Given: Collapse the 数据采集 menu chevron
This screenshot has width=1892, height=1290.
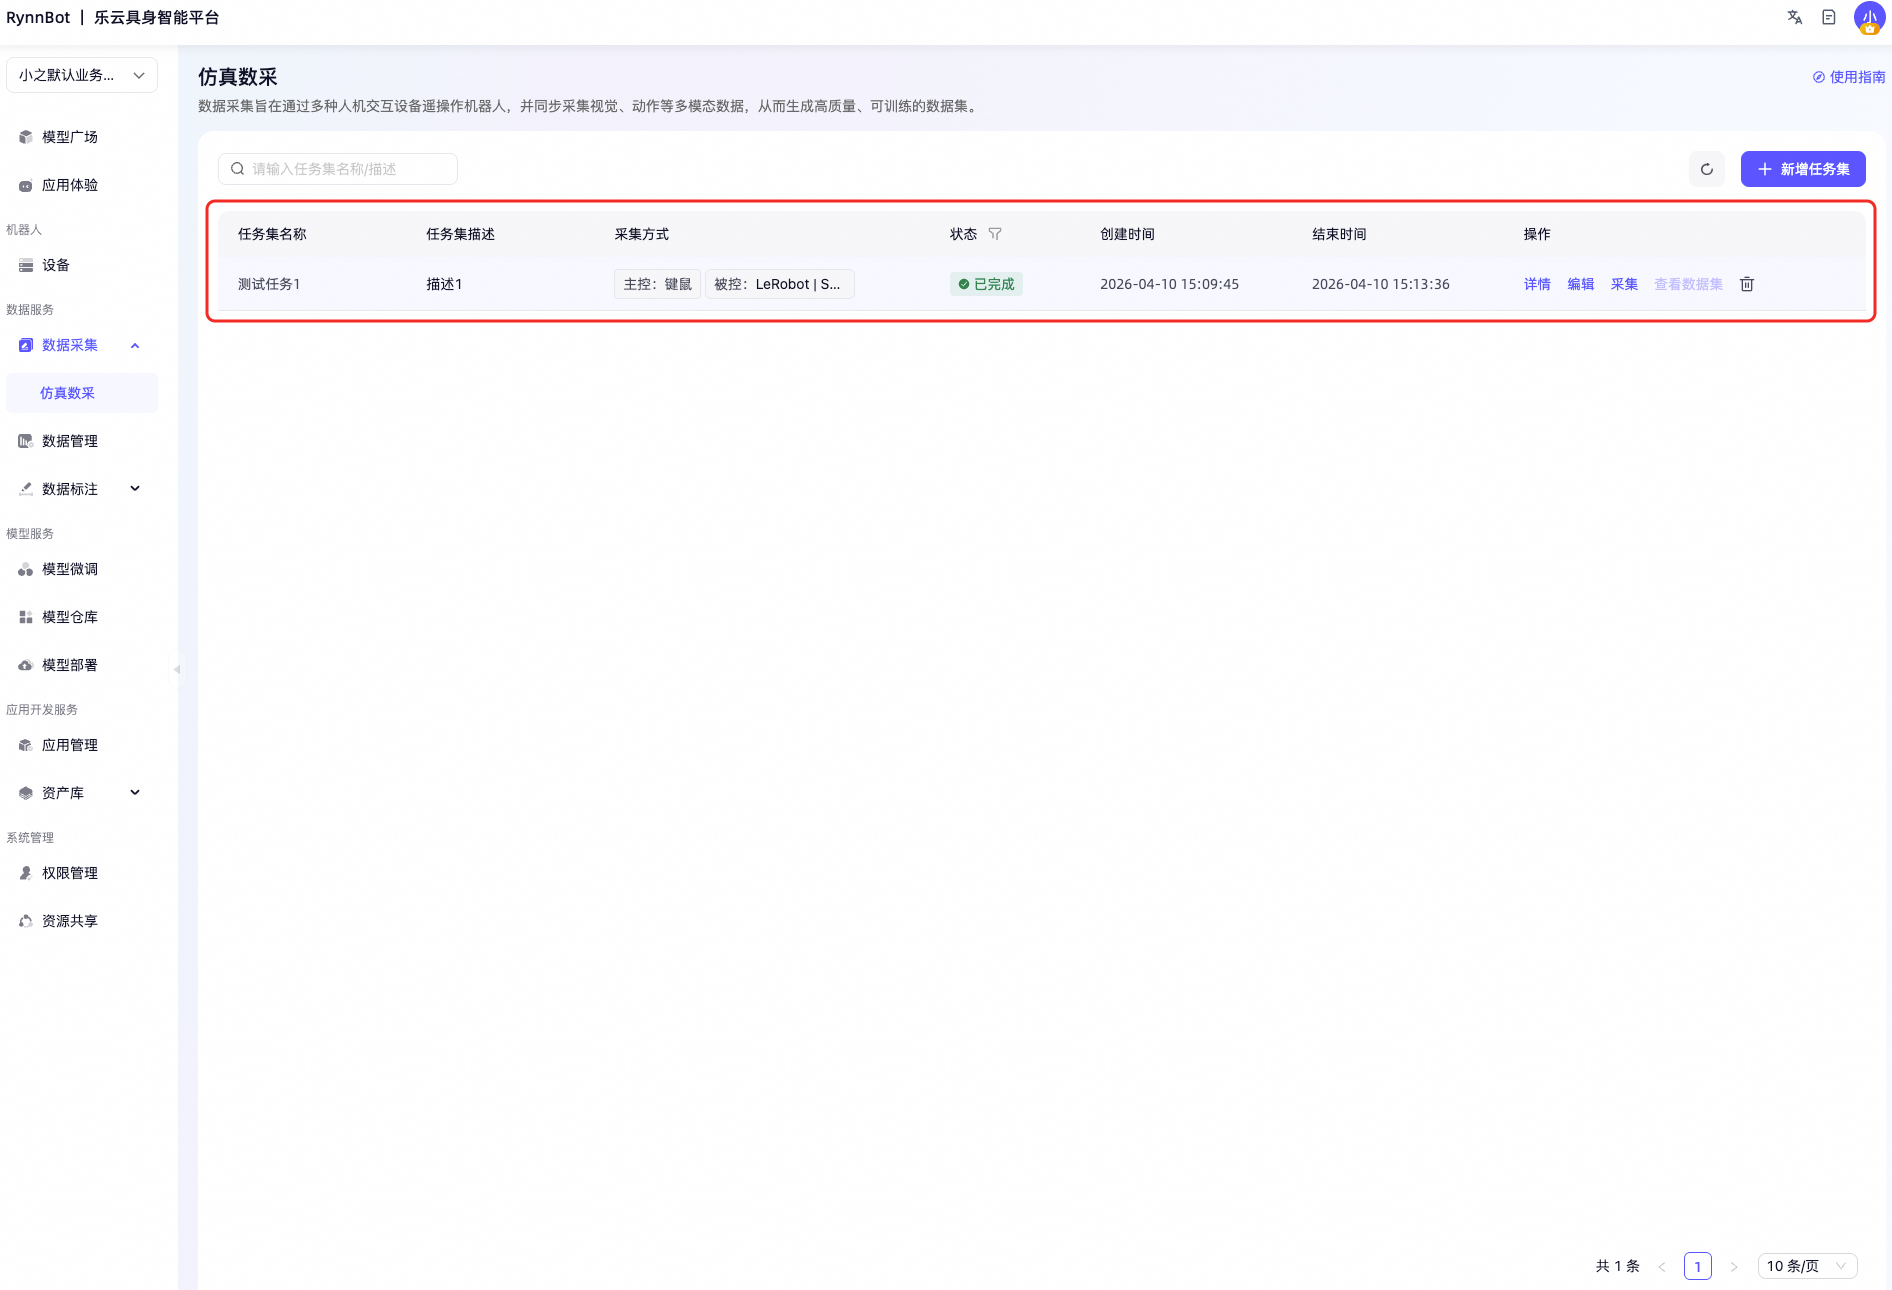Looking at the screenshot, I should (x=135, y=345).
